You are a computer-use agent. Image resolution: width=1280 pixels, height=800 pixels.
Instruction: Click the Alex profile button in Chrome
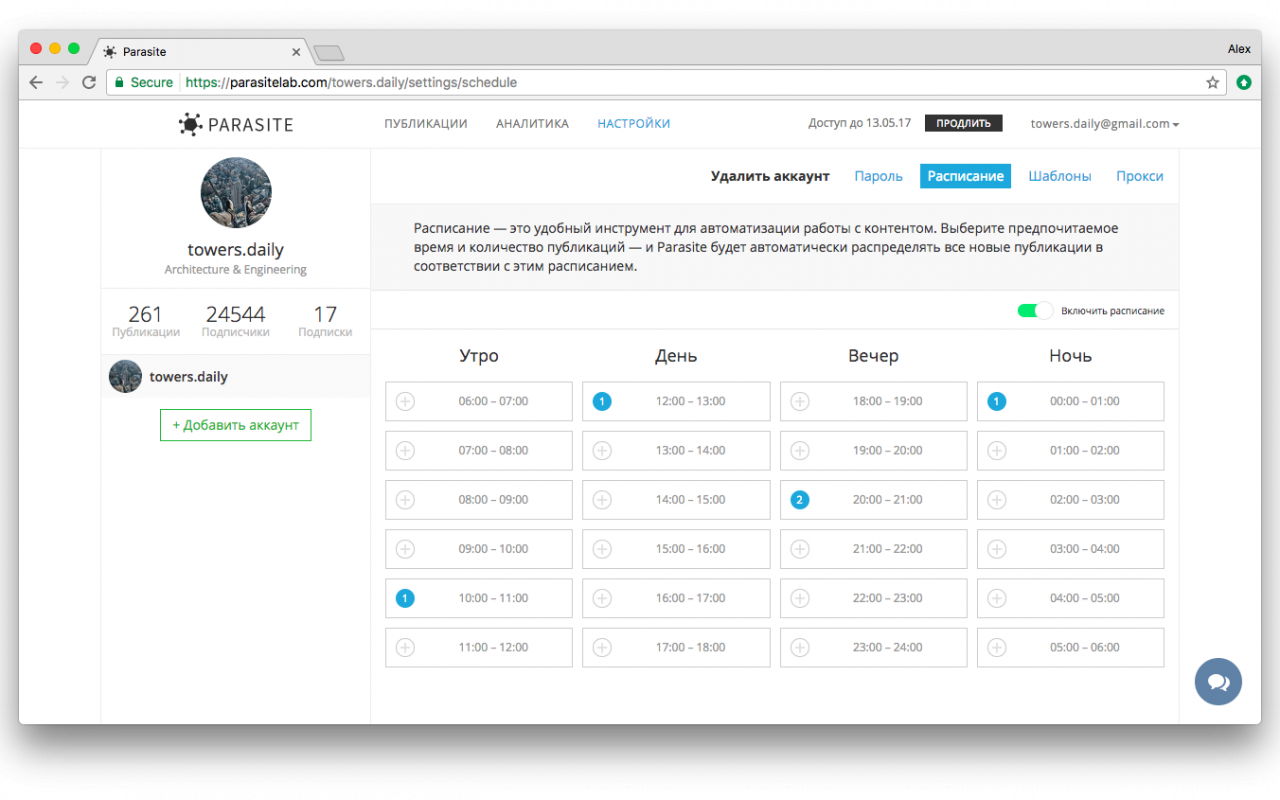tap(1239, 49)
